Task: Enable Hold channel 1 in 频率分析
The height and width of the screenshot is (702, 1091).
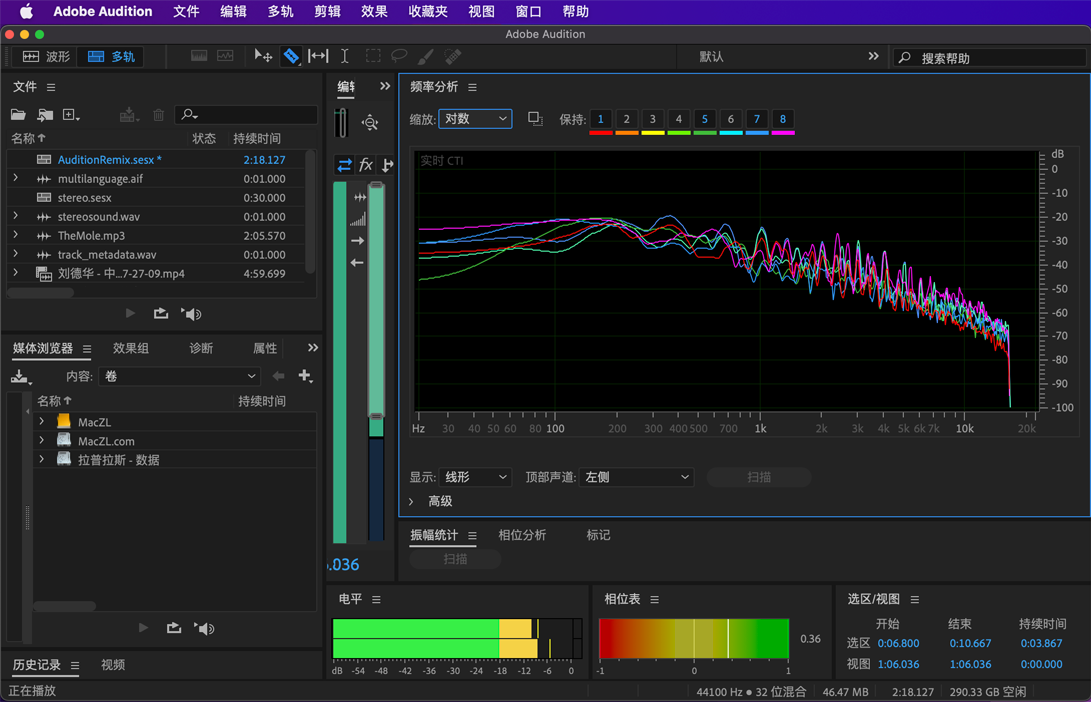Action: (600, 118)
